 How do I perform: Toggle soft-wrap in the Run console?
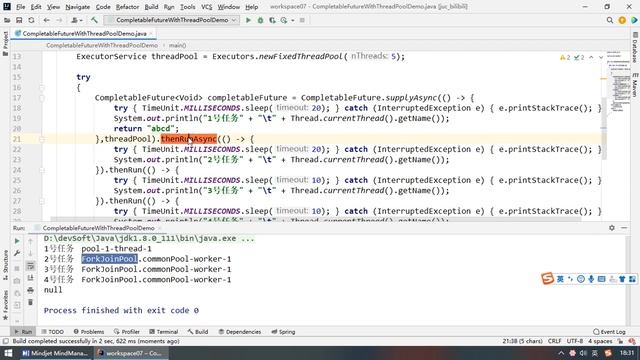coord(30,266)
